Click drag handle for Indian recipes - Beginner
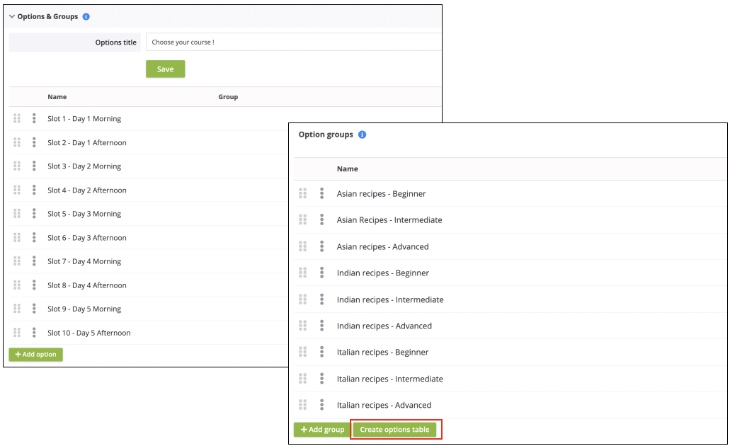Image resolution: width=730 pixels, height=446 pixels. 303,273
